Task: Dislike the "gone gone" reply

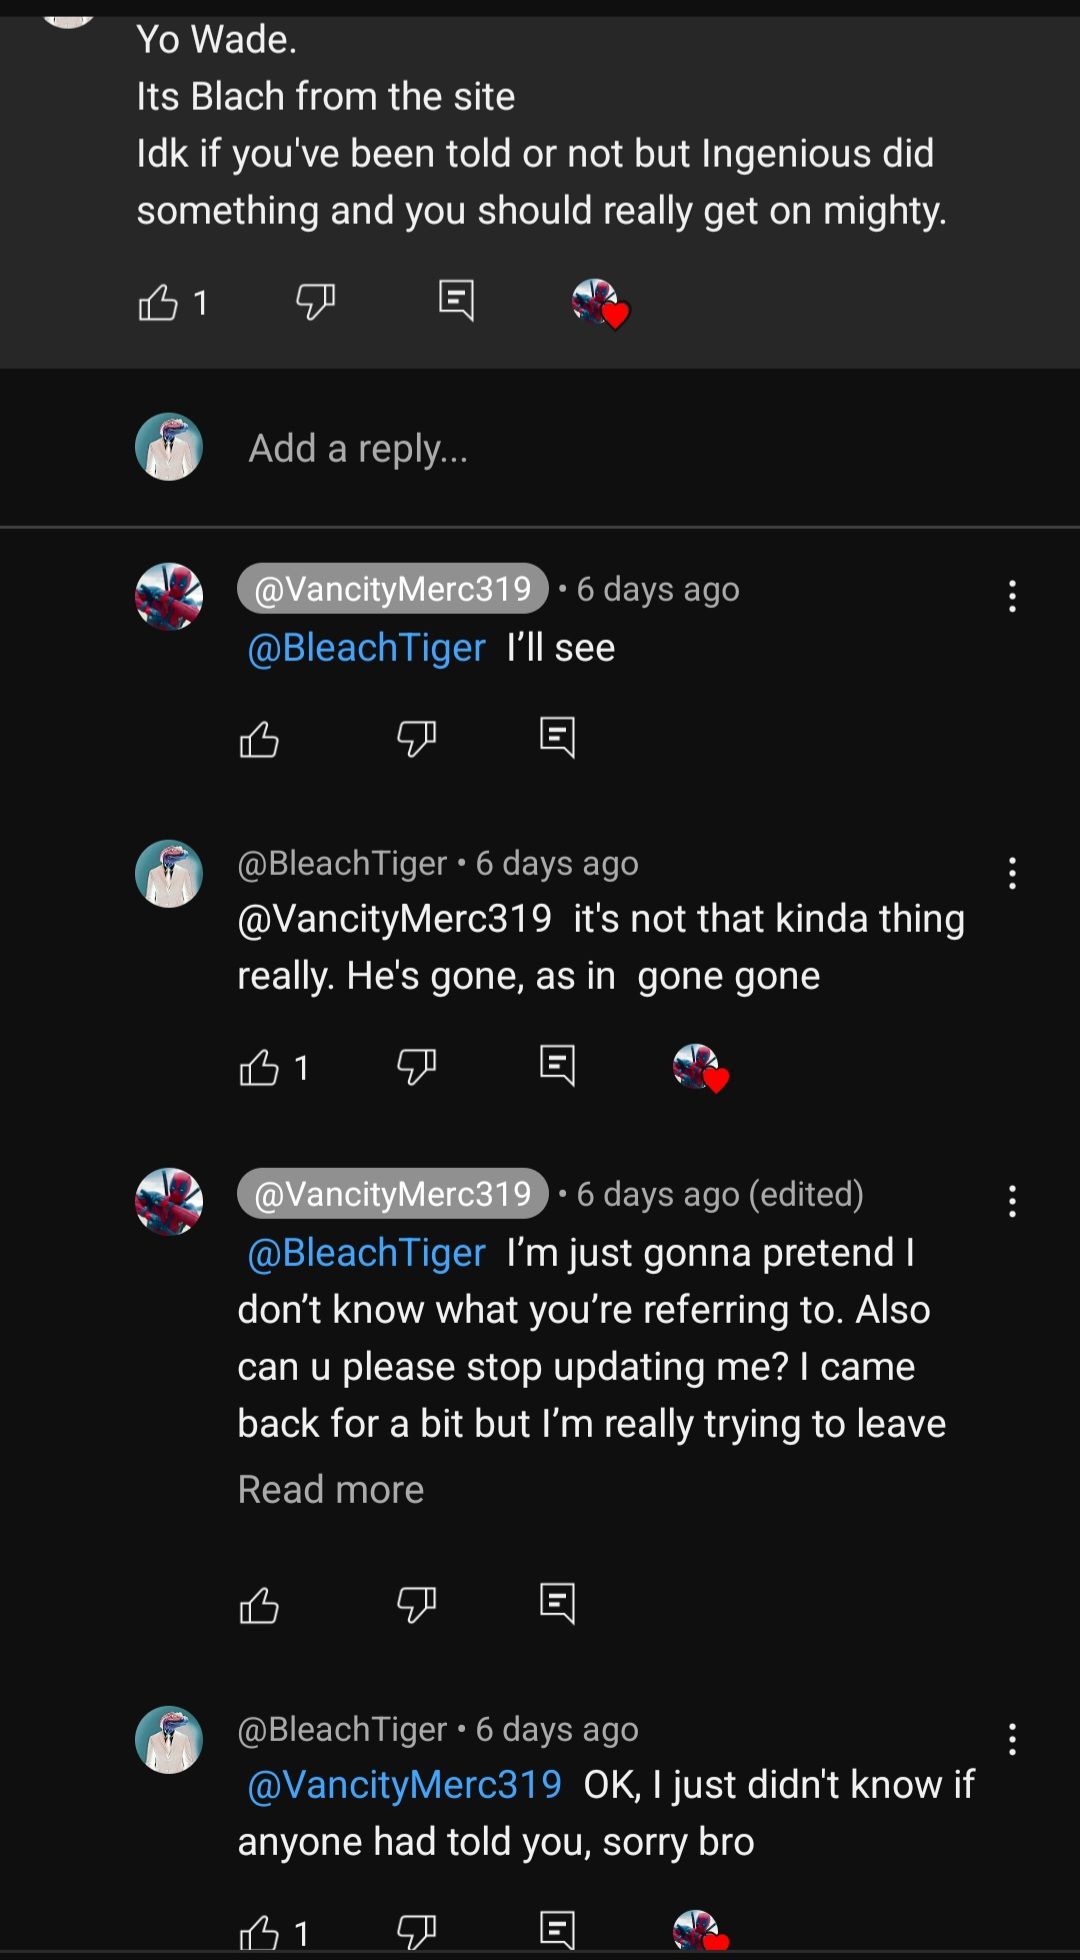Action: click(x=416, y=1066)
